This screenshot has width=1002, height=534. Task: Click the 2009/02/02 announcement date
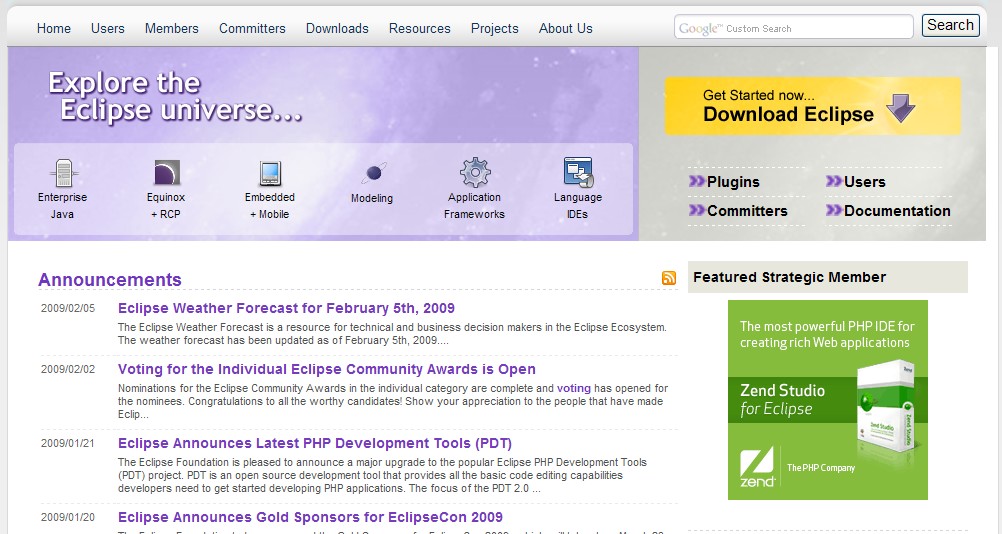[x=68, y=369]
